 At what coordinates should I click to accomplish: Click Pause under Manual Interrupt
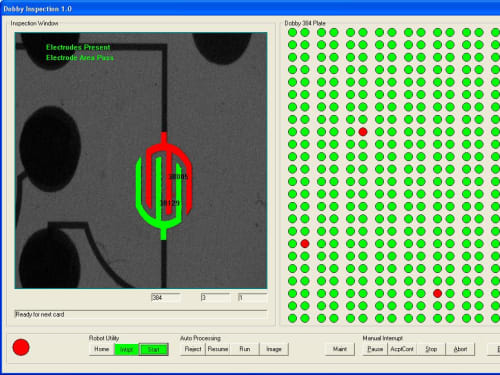pyautogui.click(x=375, y=349)
